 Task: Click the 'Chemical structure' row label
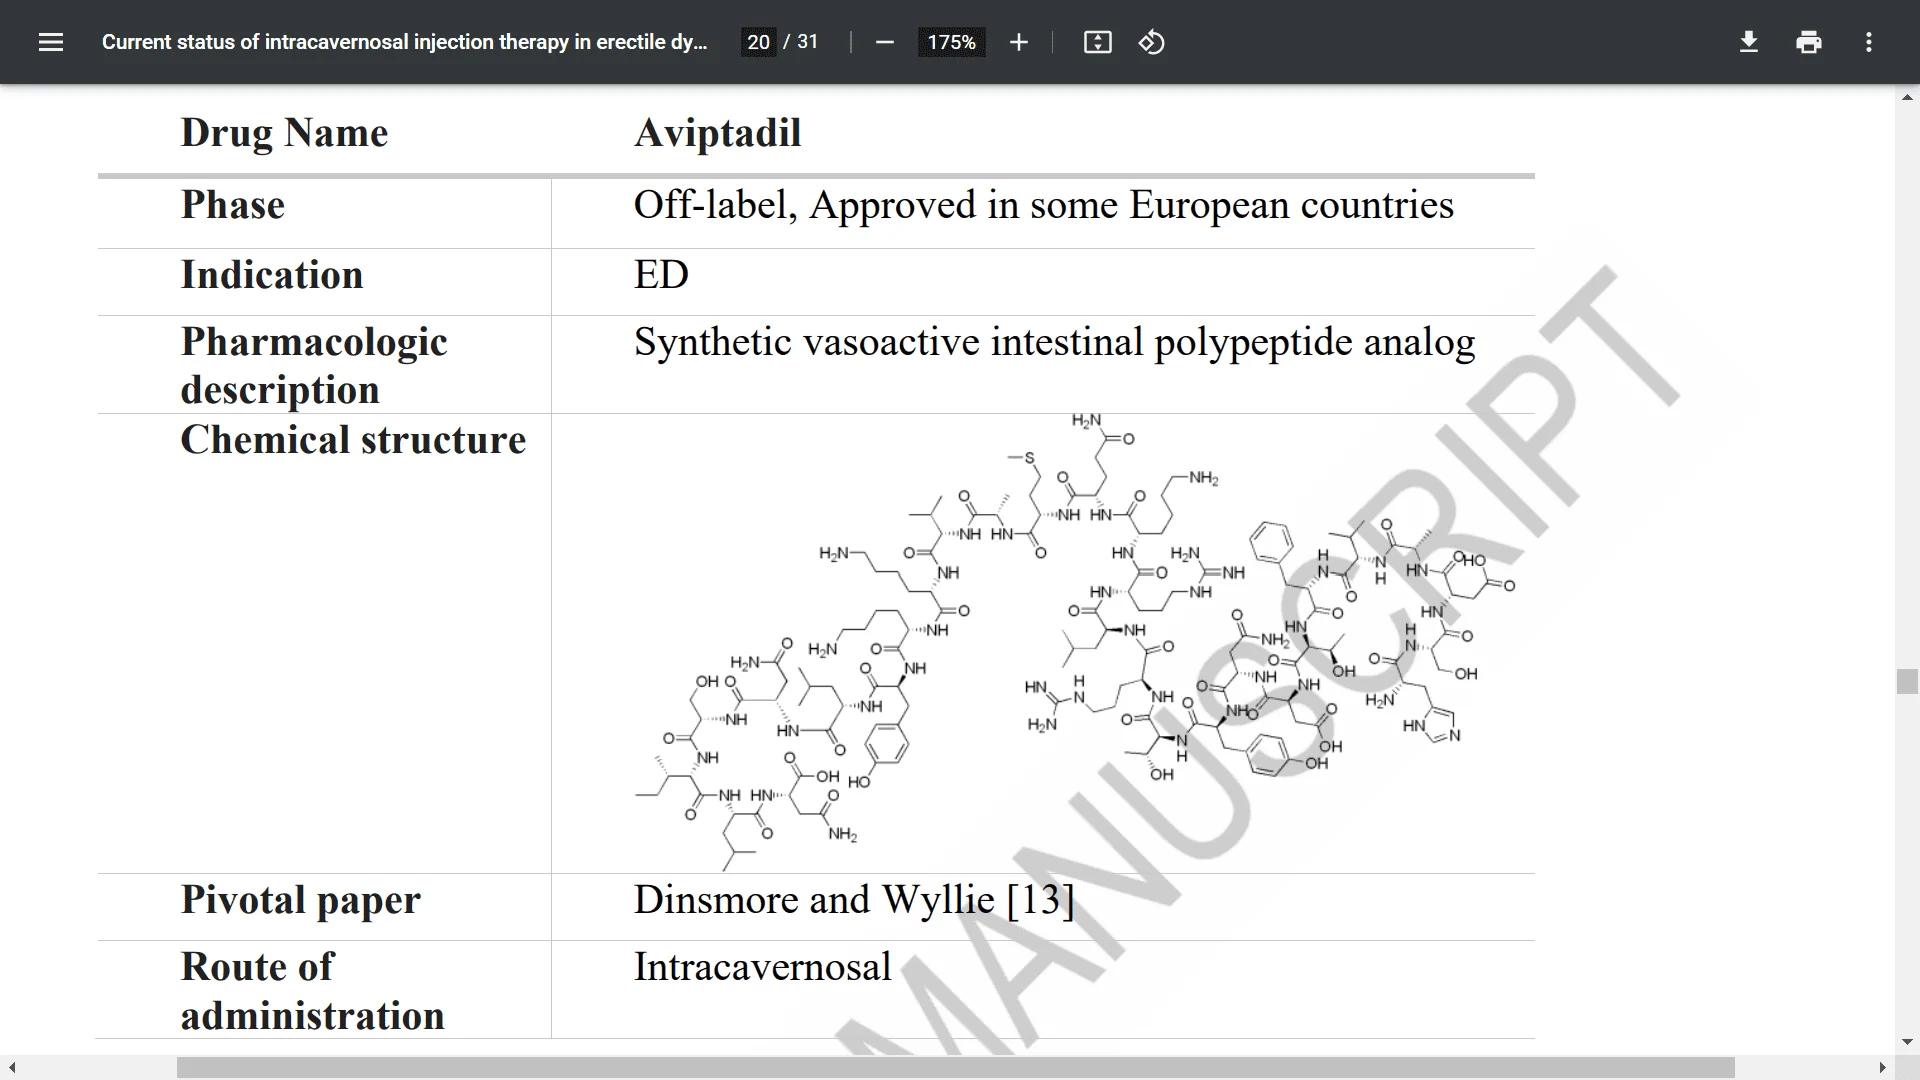point(353,440)
